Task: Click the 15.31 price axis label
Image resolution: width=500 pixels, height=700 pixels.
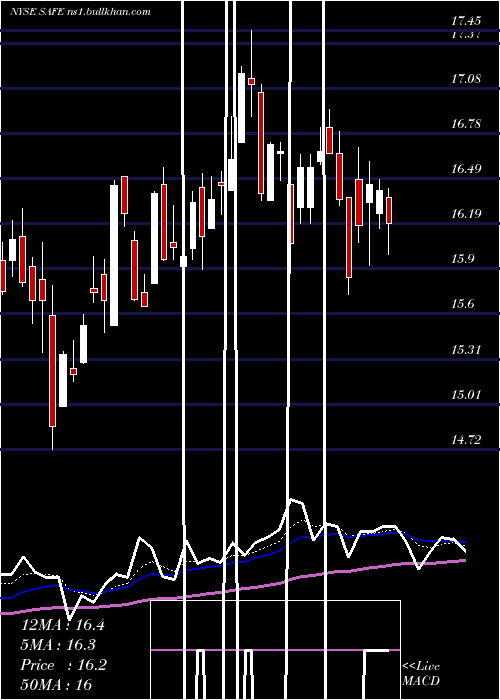Action: coord(466,349)
